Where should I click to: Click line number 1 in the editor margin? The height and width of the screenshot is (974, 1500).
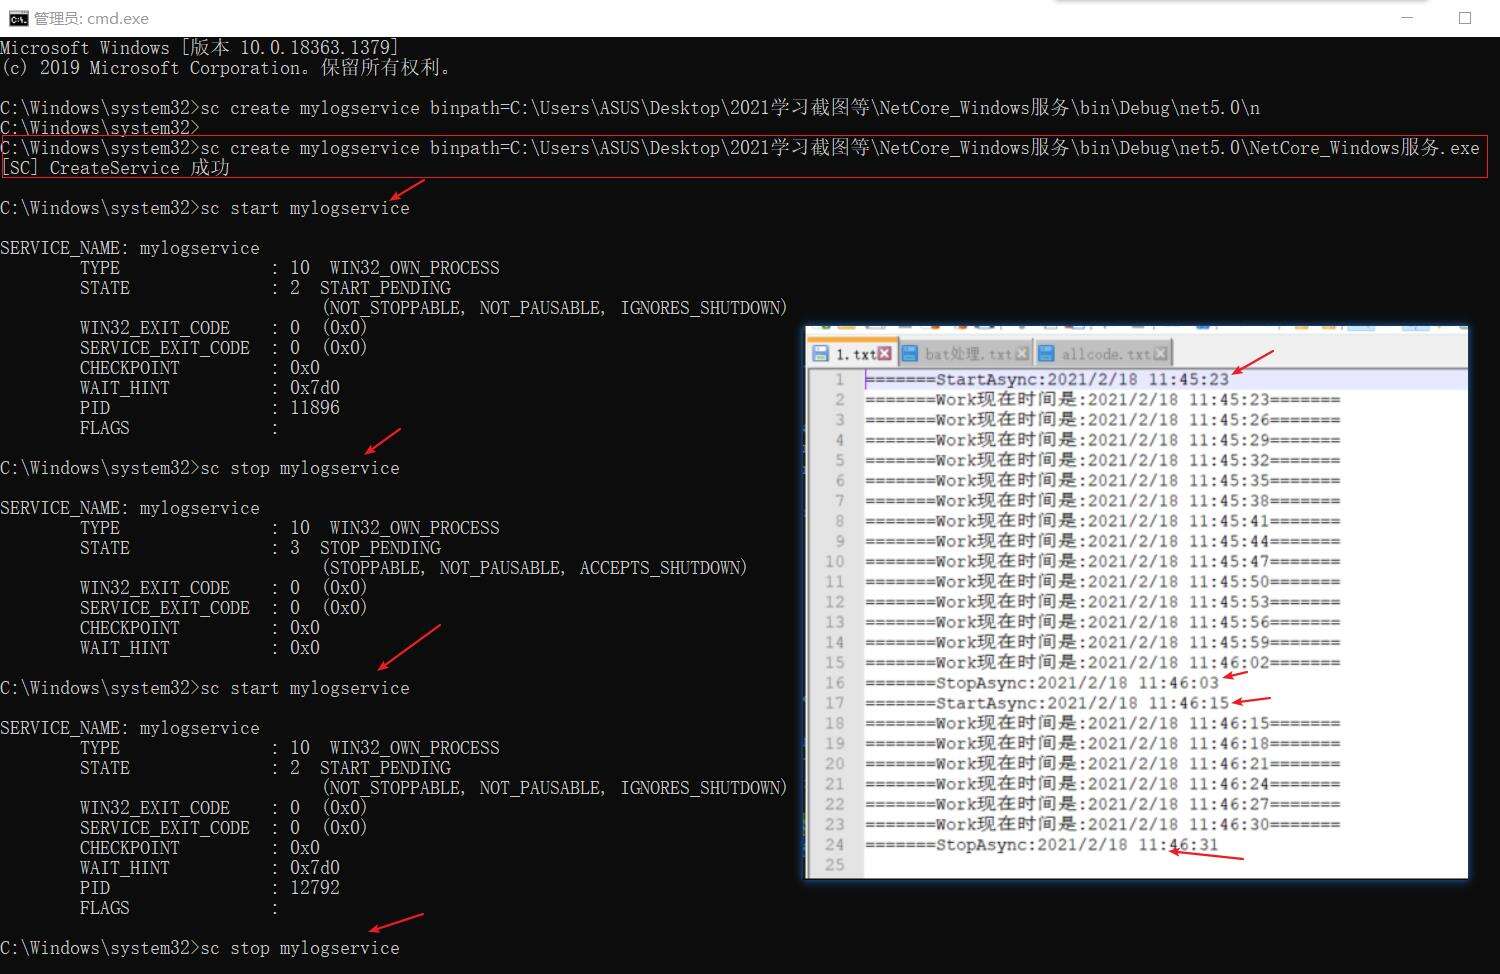pos(840,379)
